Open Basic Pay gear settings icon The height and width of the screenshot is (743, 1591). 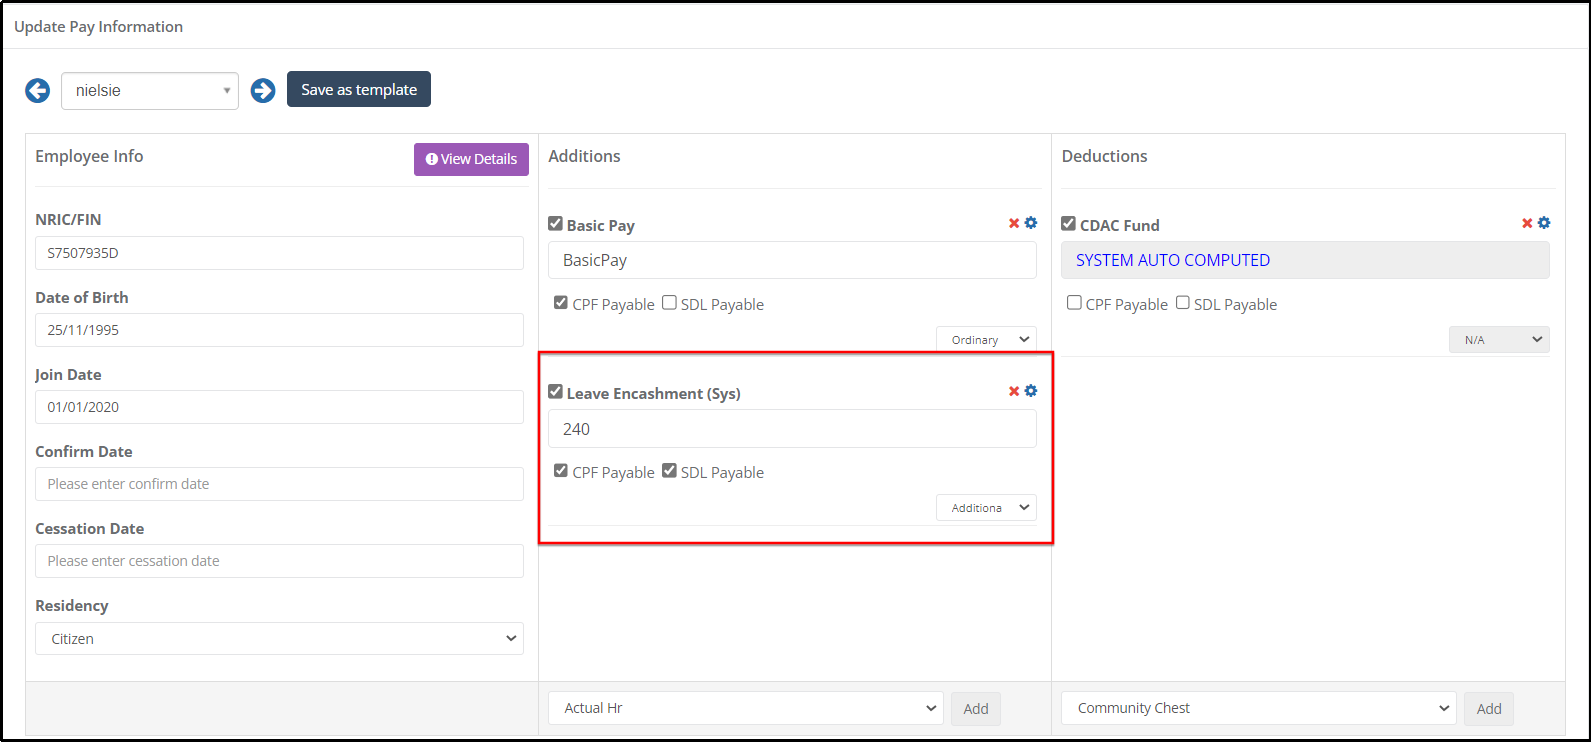tap(1031, 223)
